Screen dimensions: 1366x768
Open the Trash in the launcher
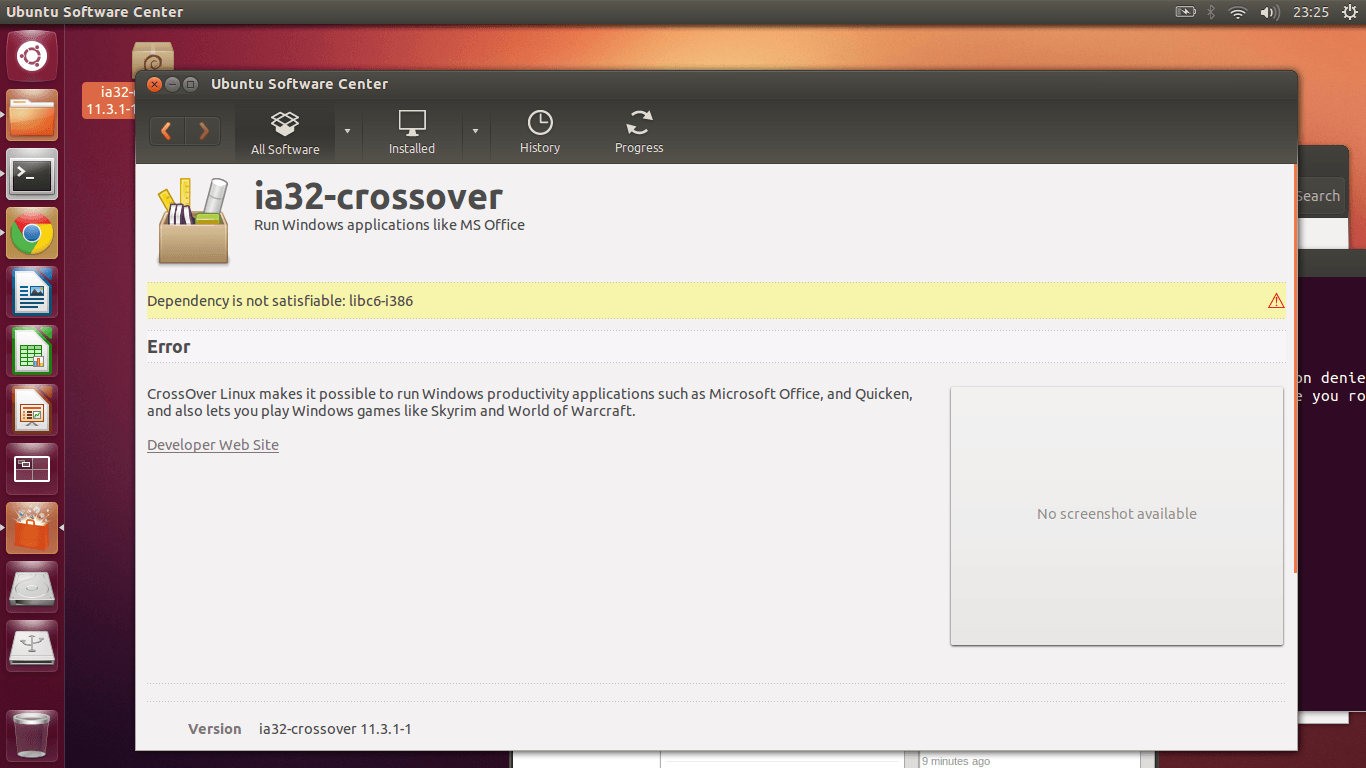click(x=32, y=736)
